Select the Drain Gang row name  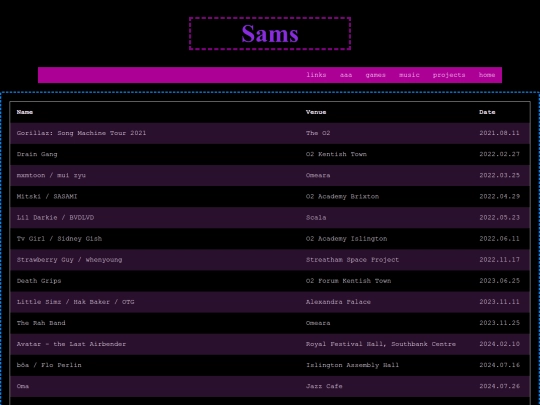tap(37, 154)
